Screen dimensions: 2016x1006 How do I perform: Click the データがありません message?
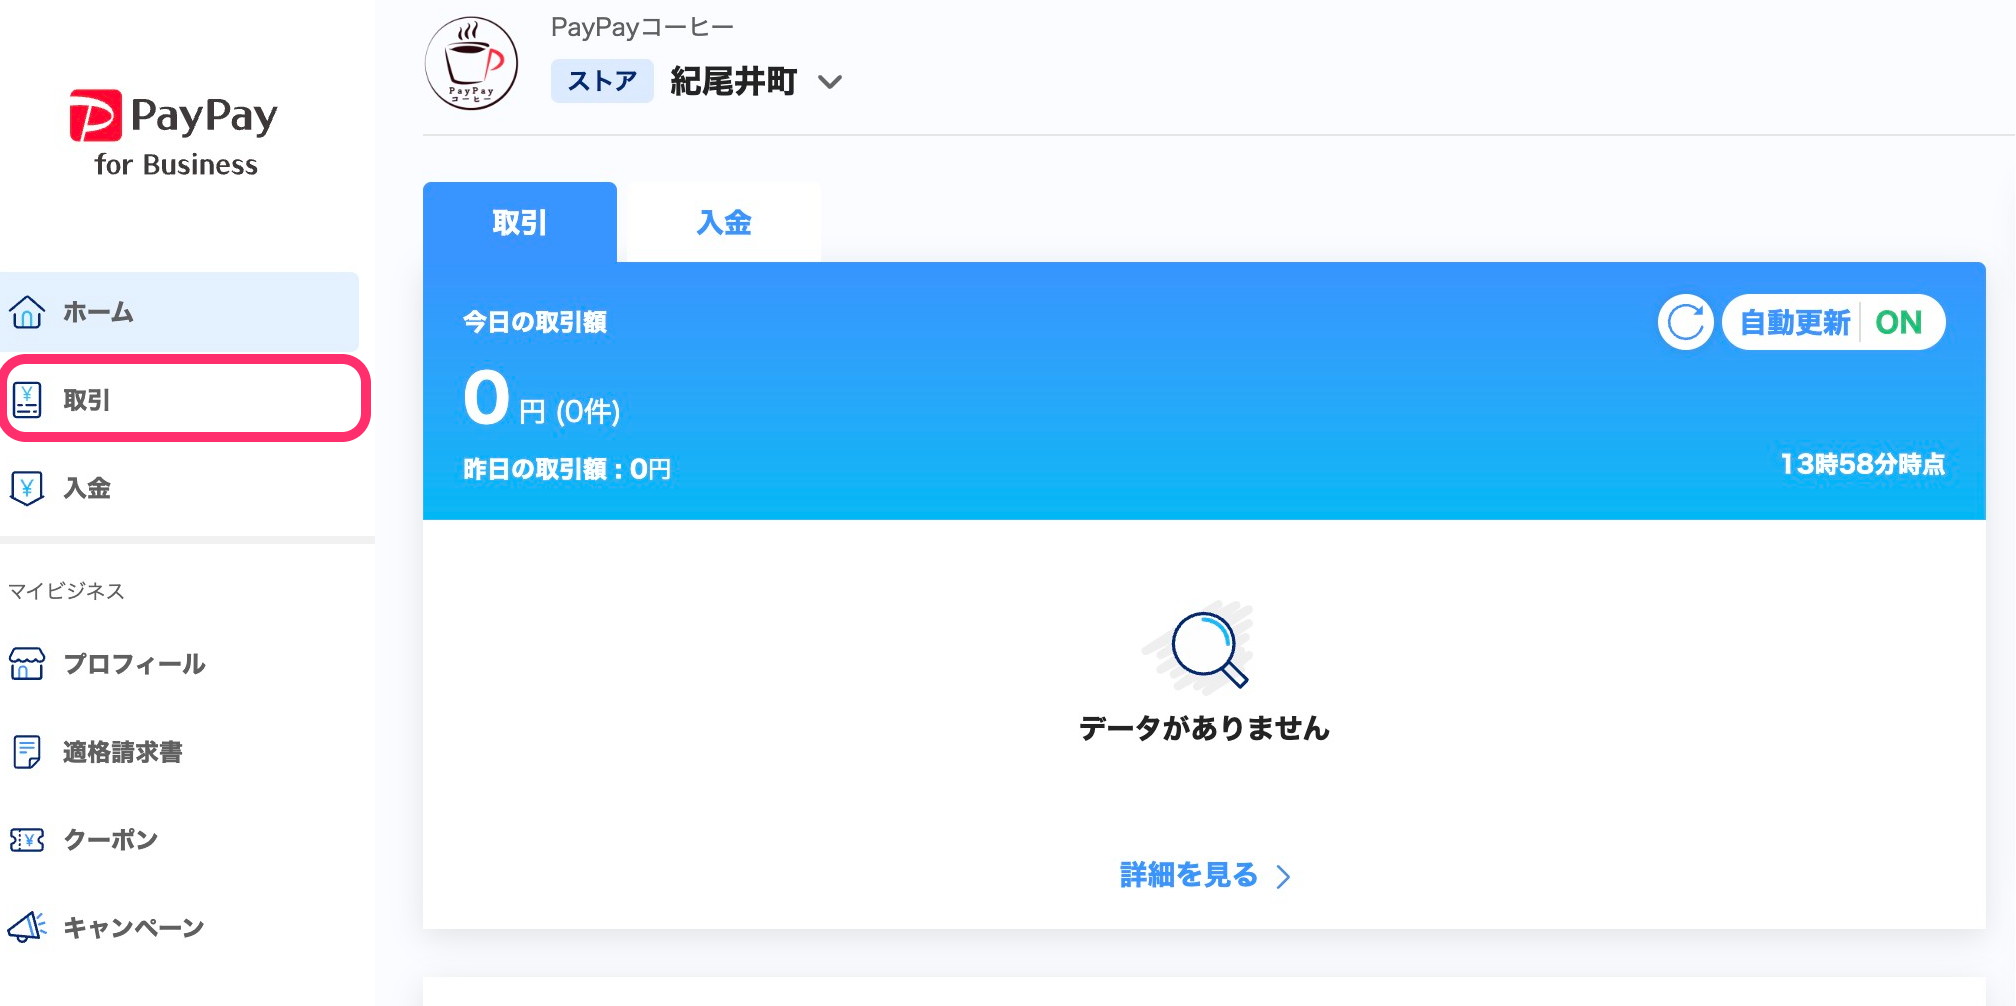tap(1204, 727)
